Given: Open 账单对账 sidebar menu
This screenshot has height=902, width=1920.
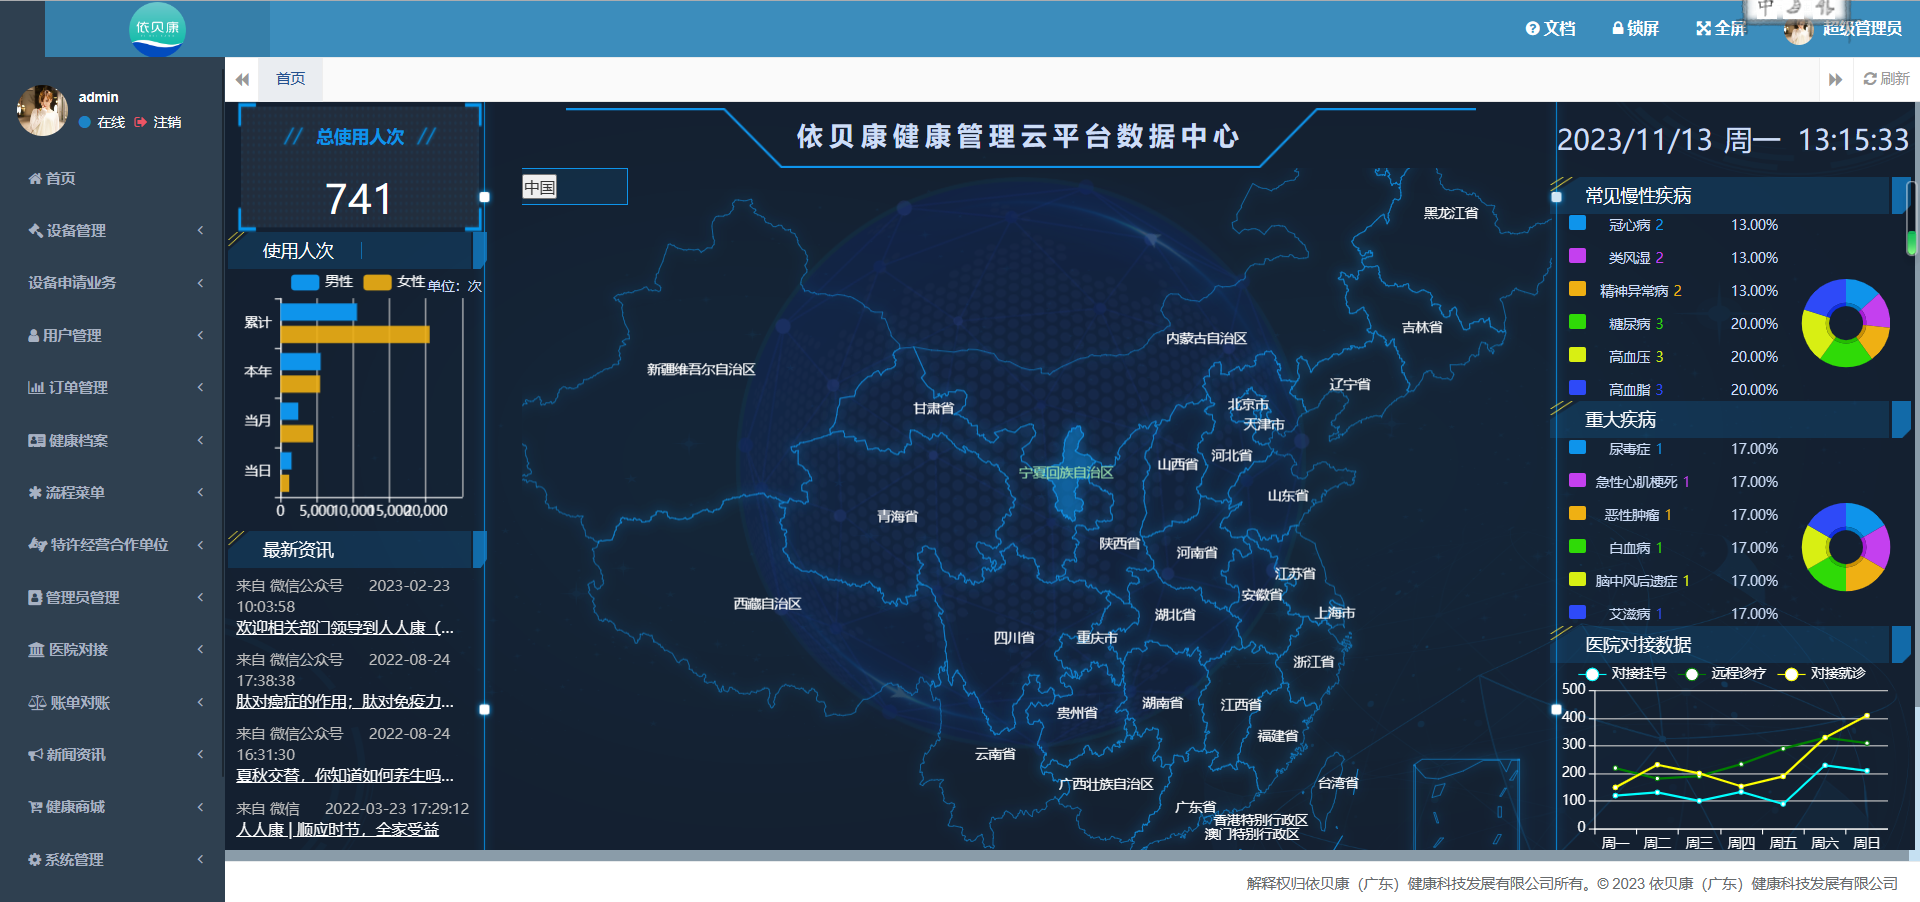Looking at the screenshot, I should [112, 702].
